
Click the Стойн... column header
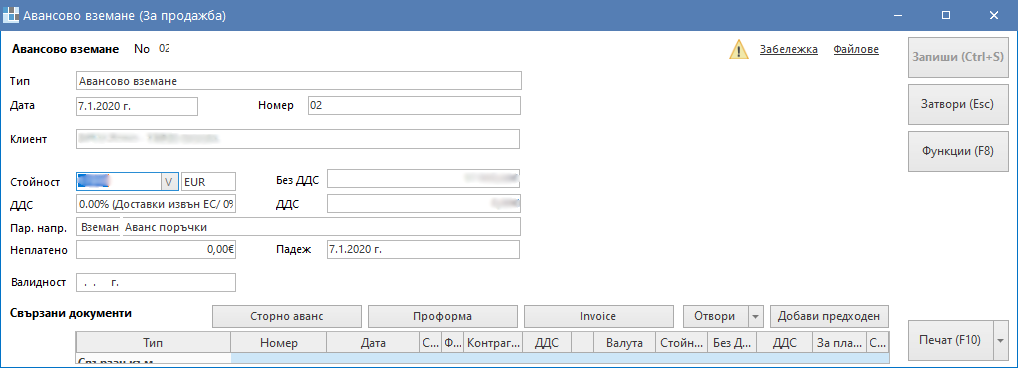[x=681, y=343]
